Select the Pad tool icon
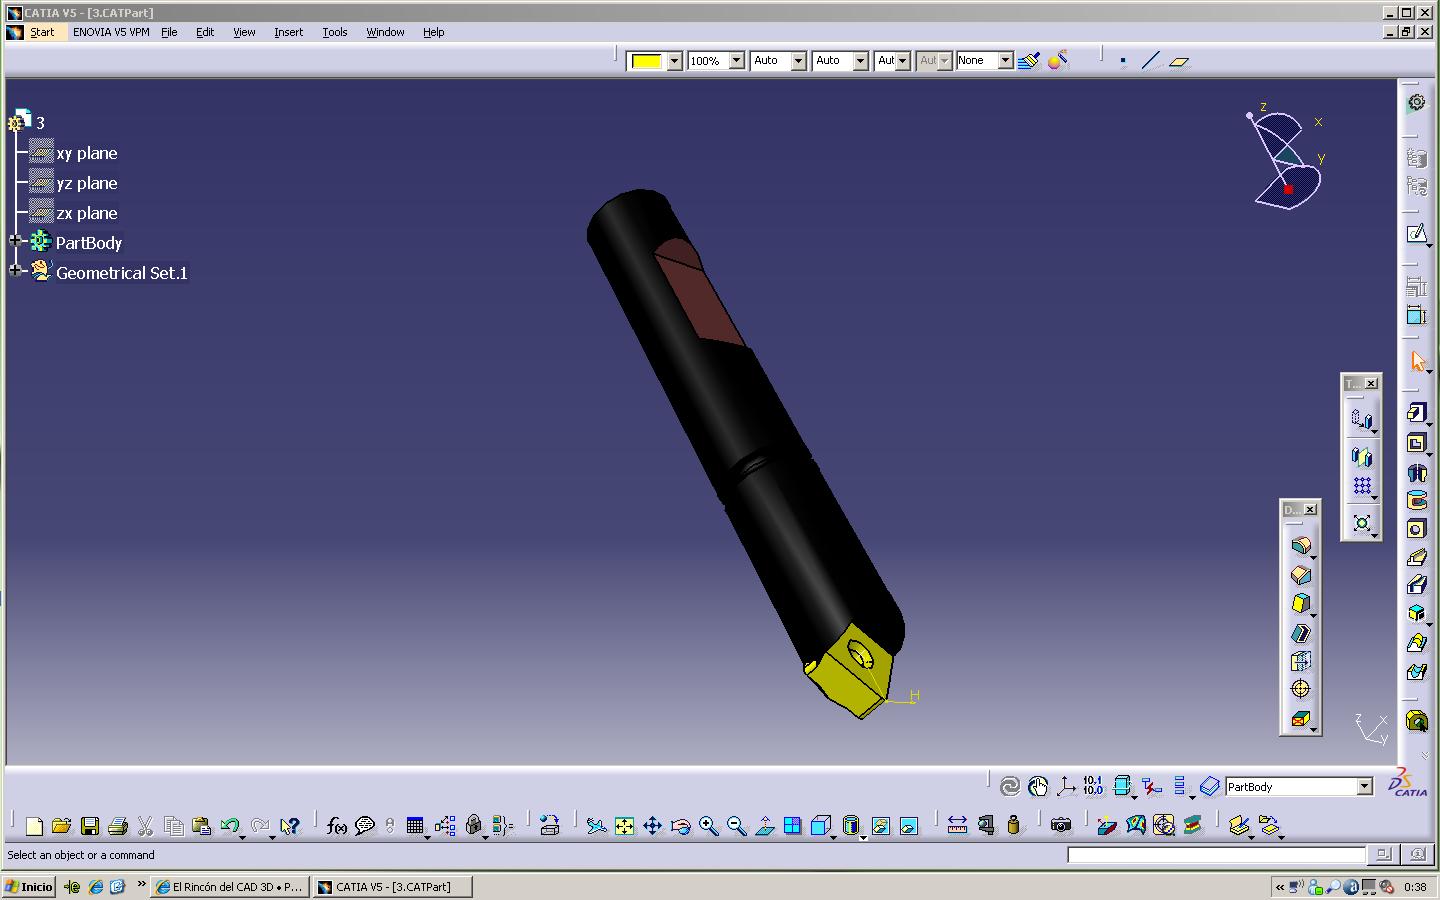1440x900 pixels. [1416, 413]
